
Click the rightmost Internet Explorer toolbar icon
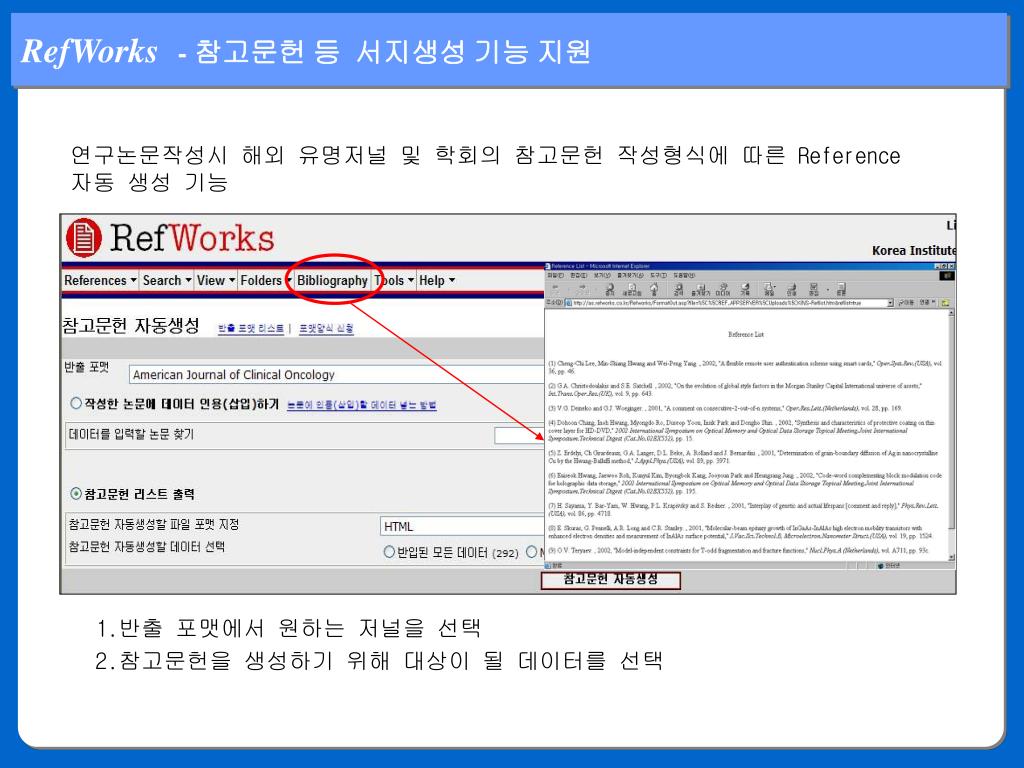(841, 289)
